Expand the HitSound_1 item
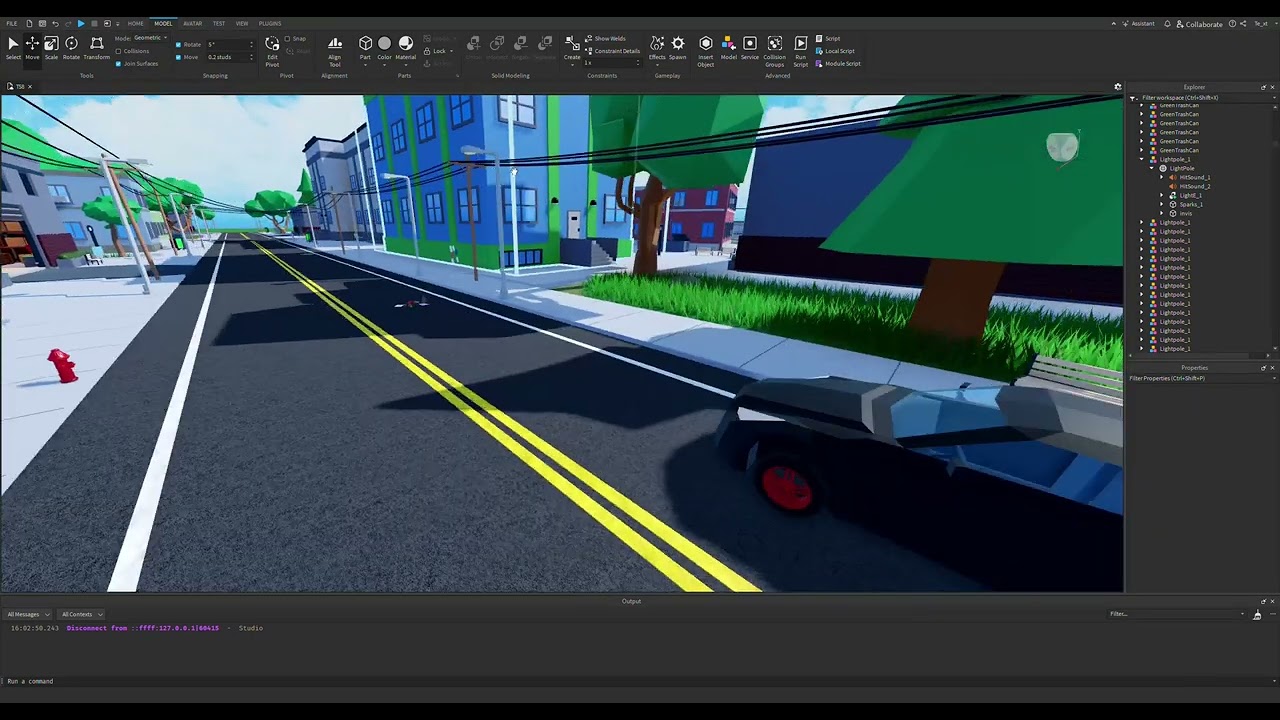This screenshot has width=1280, height=720. (1162, 177)
